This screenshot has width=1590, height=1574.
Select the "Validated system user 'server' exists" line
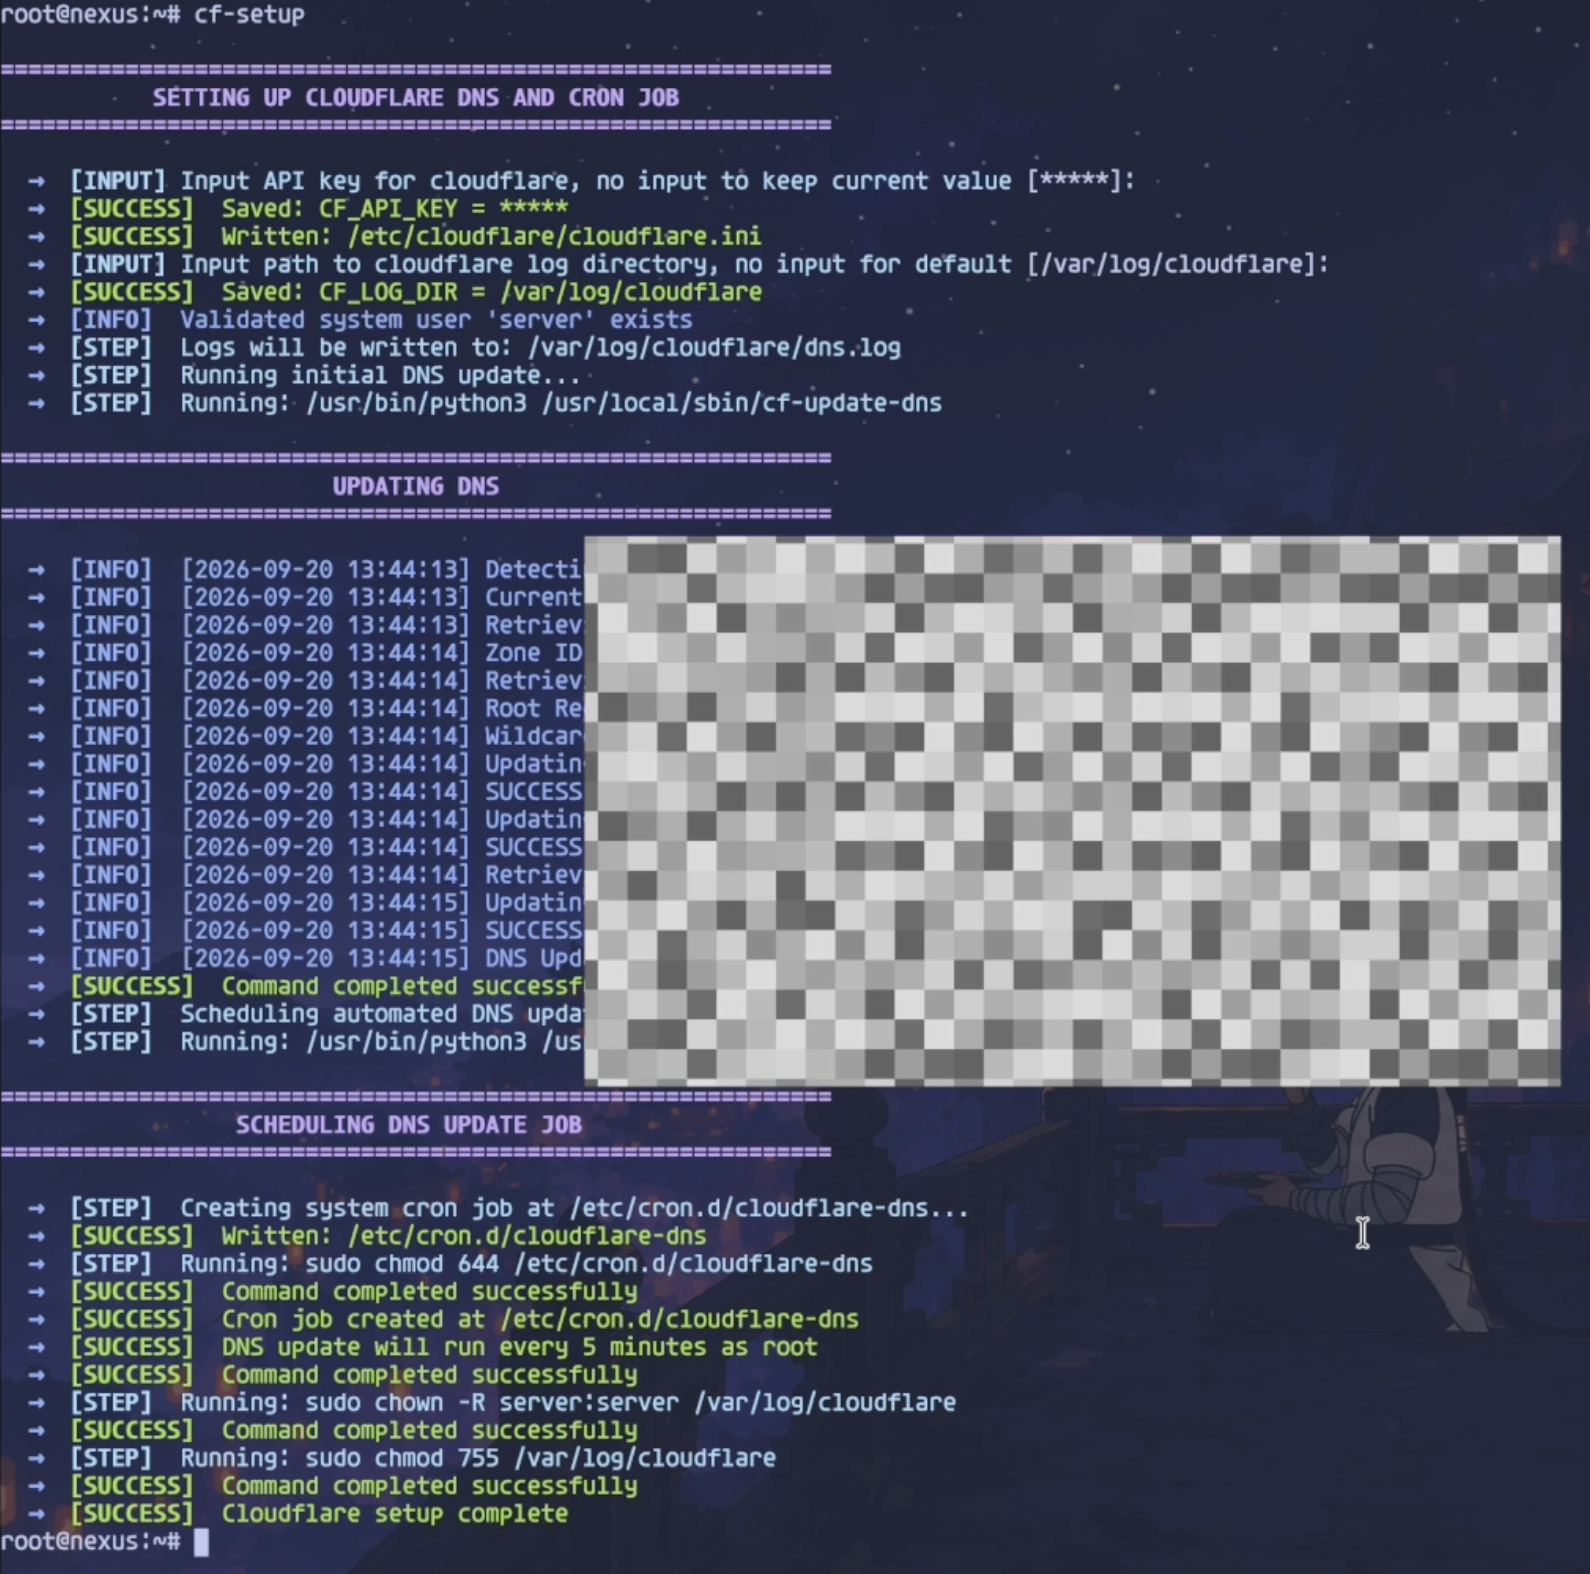click(360, 320)
